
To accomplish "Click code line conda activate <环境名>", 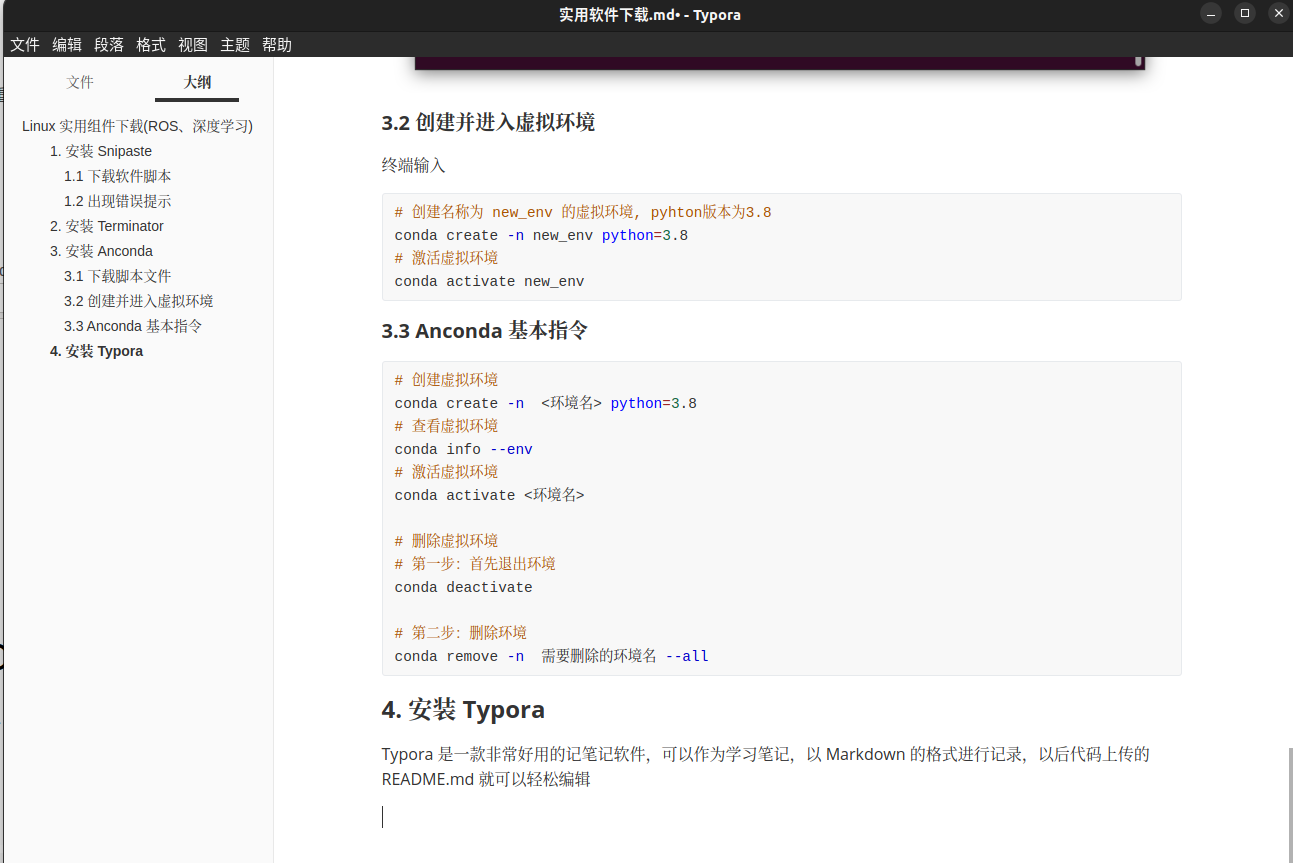I will coord(489,496).
